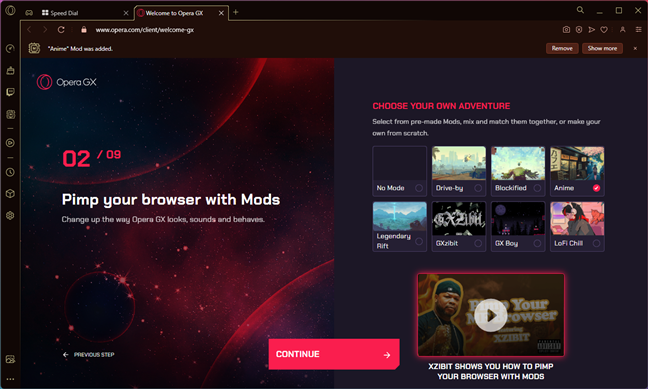Open sidebar three-dots more options
648x389 pixels.
point(10,379)
